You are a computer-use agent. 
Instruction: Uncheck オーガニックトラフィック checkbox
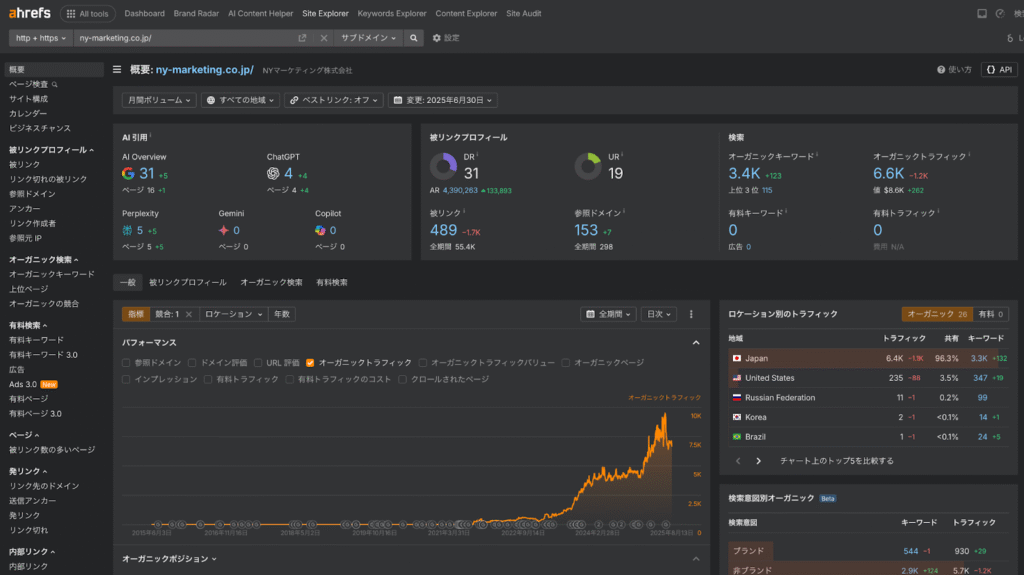point(310,363)
